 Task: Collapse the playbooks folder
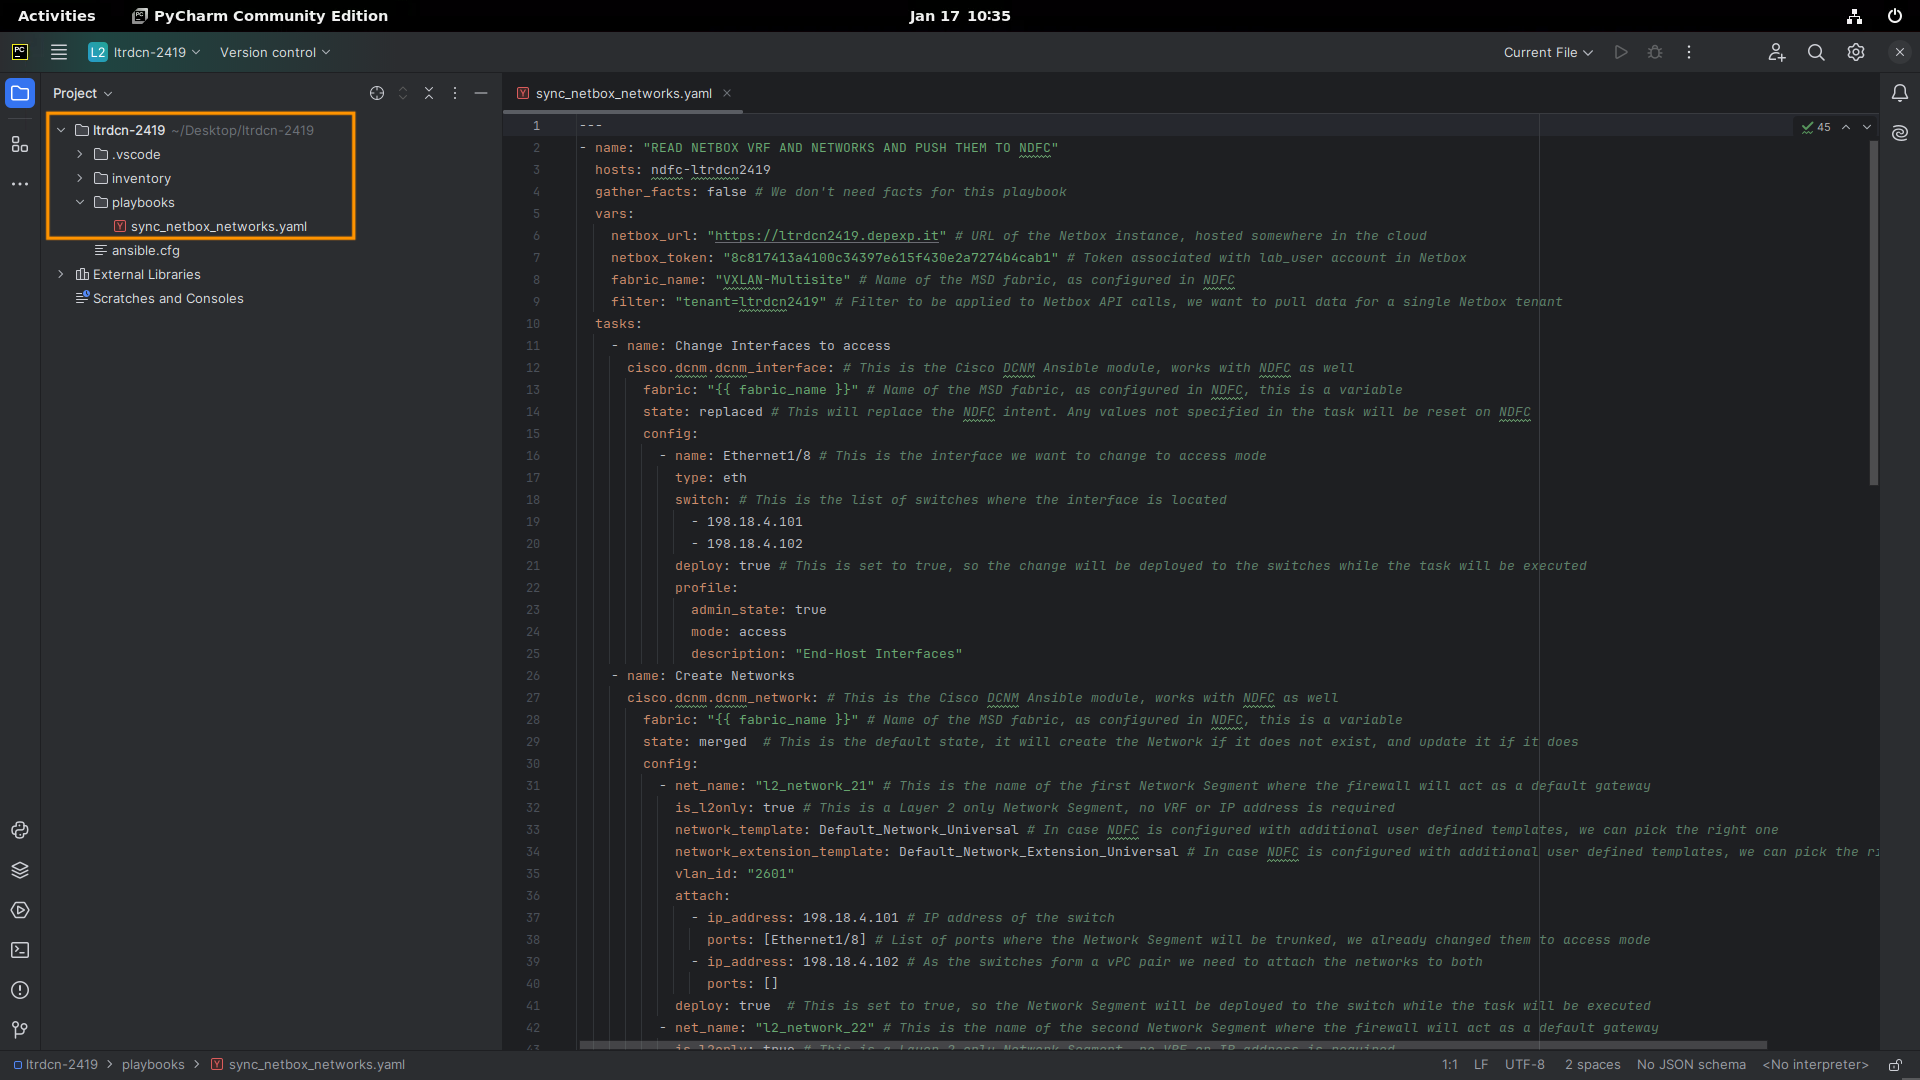pos(80,202)
